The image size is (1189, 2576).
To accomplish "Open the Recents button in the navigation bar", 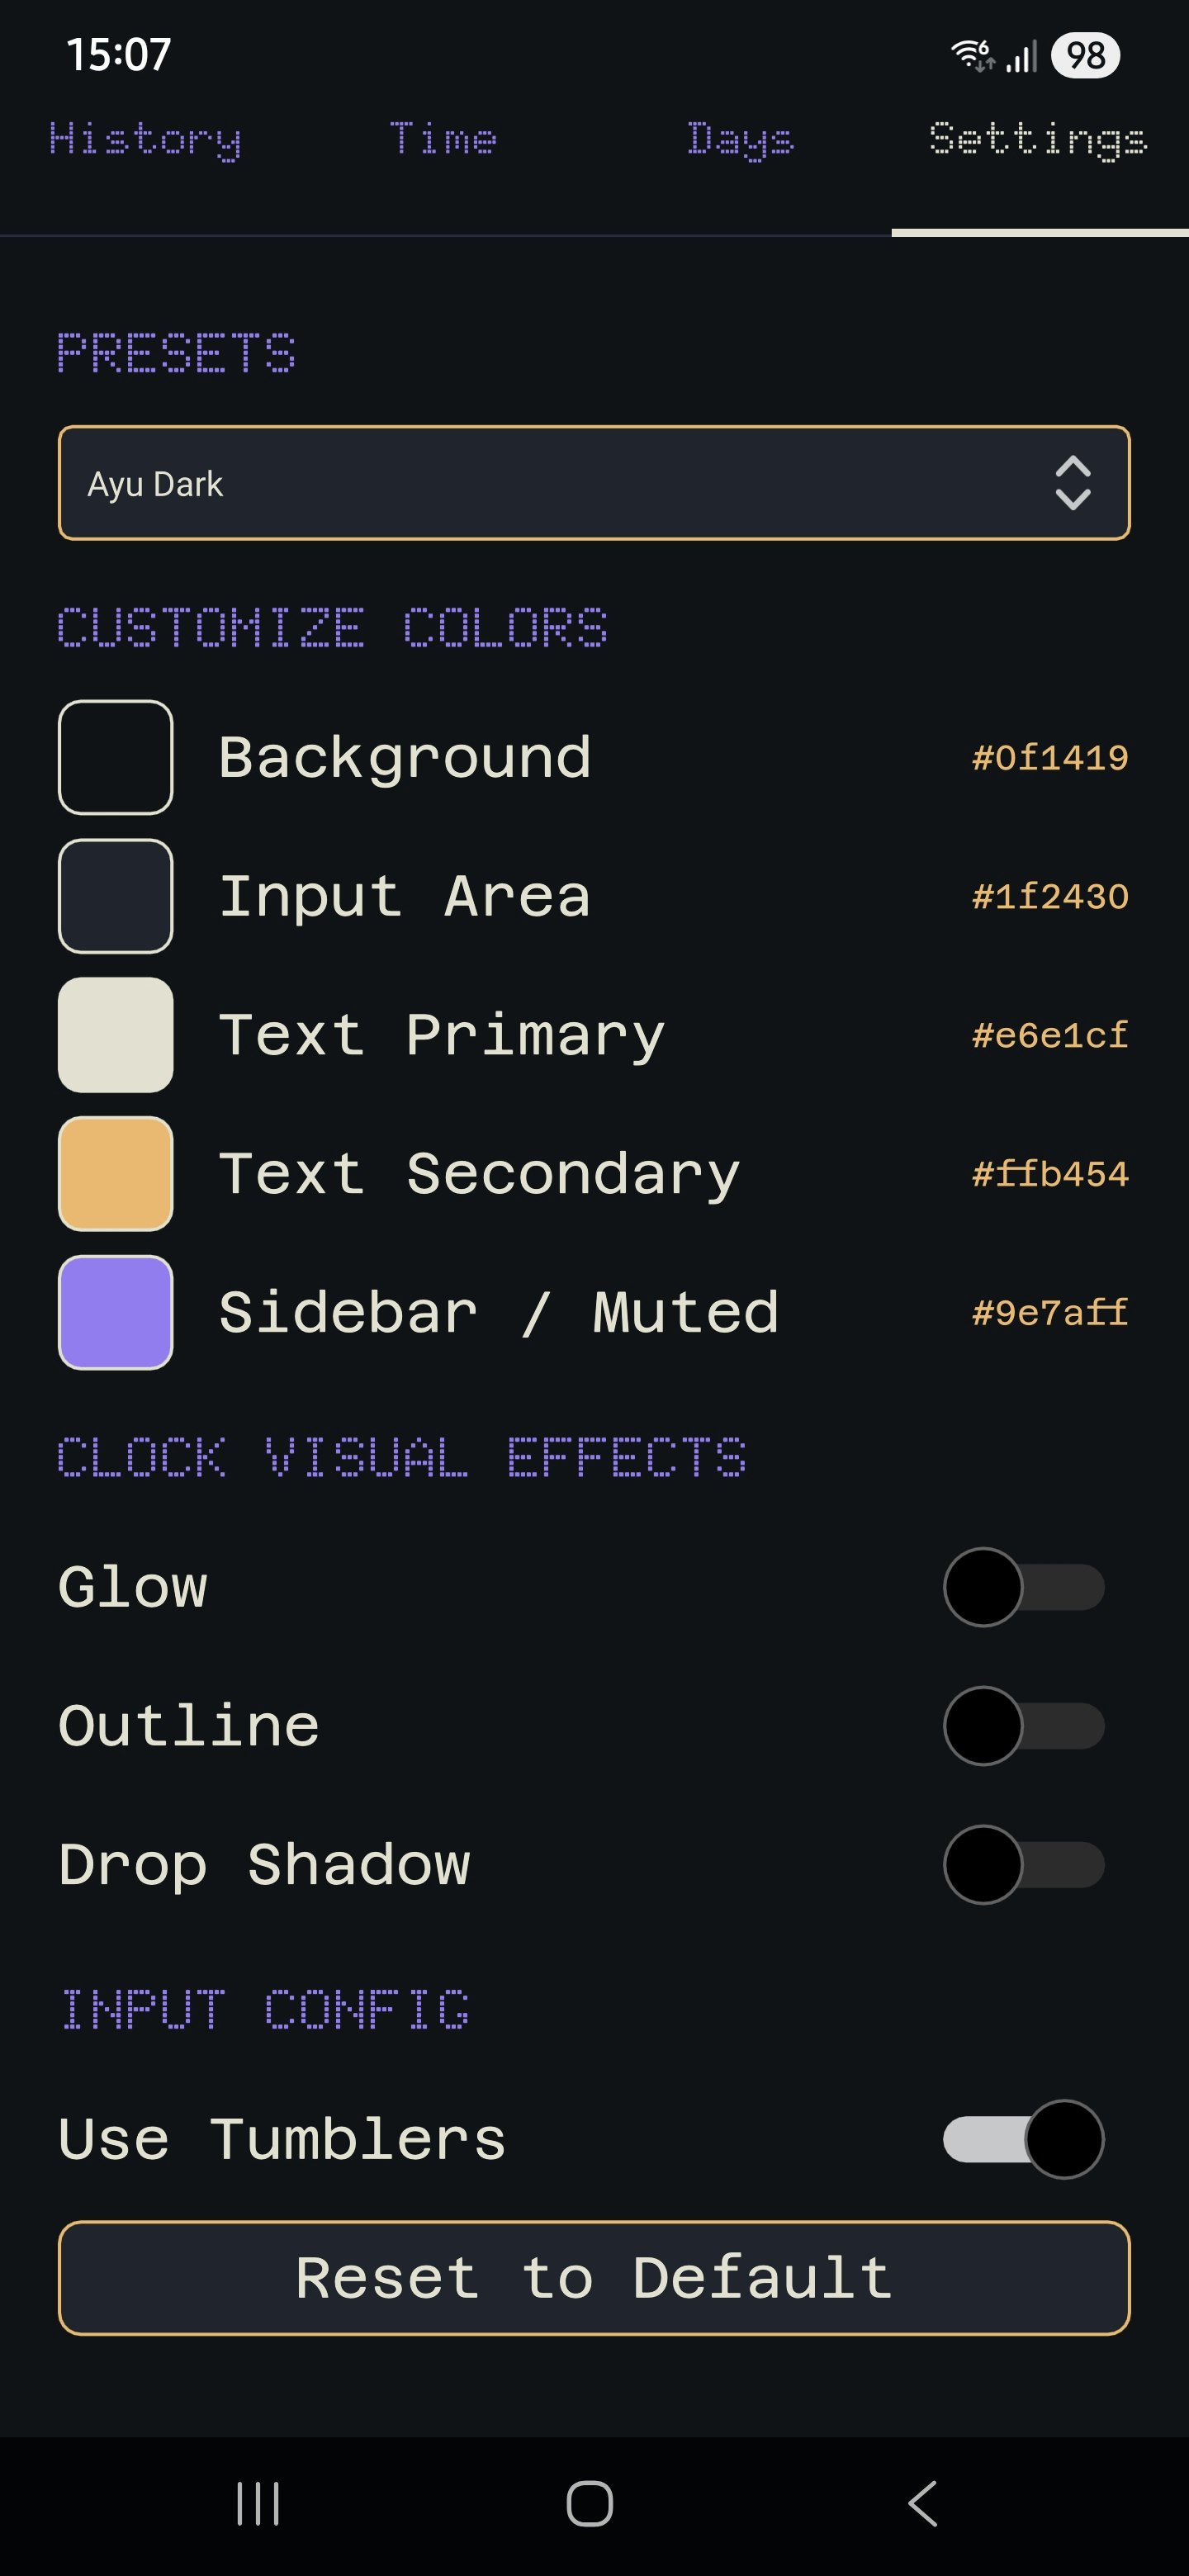I will 258,2502.
